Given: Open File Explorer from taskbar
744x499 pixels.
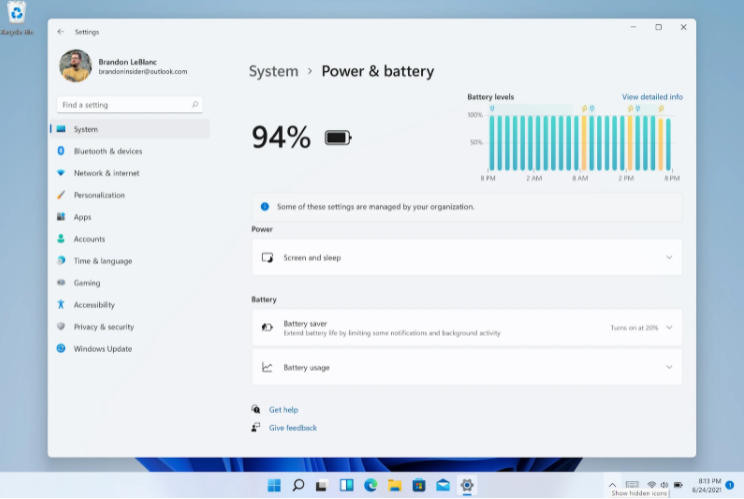Looking at the screenshot, I should point(395,485).
